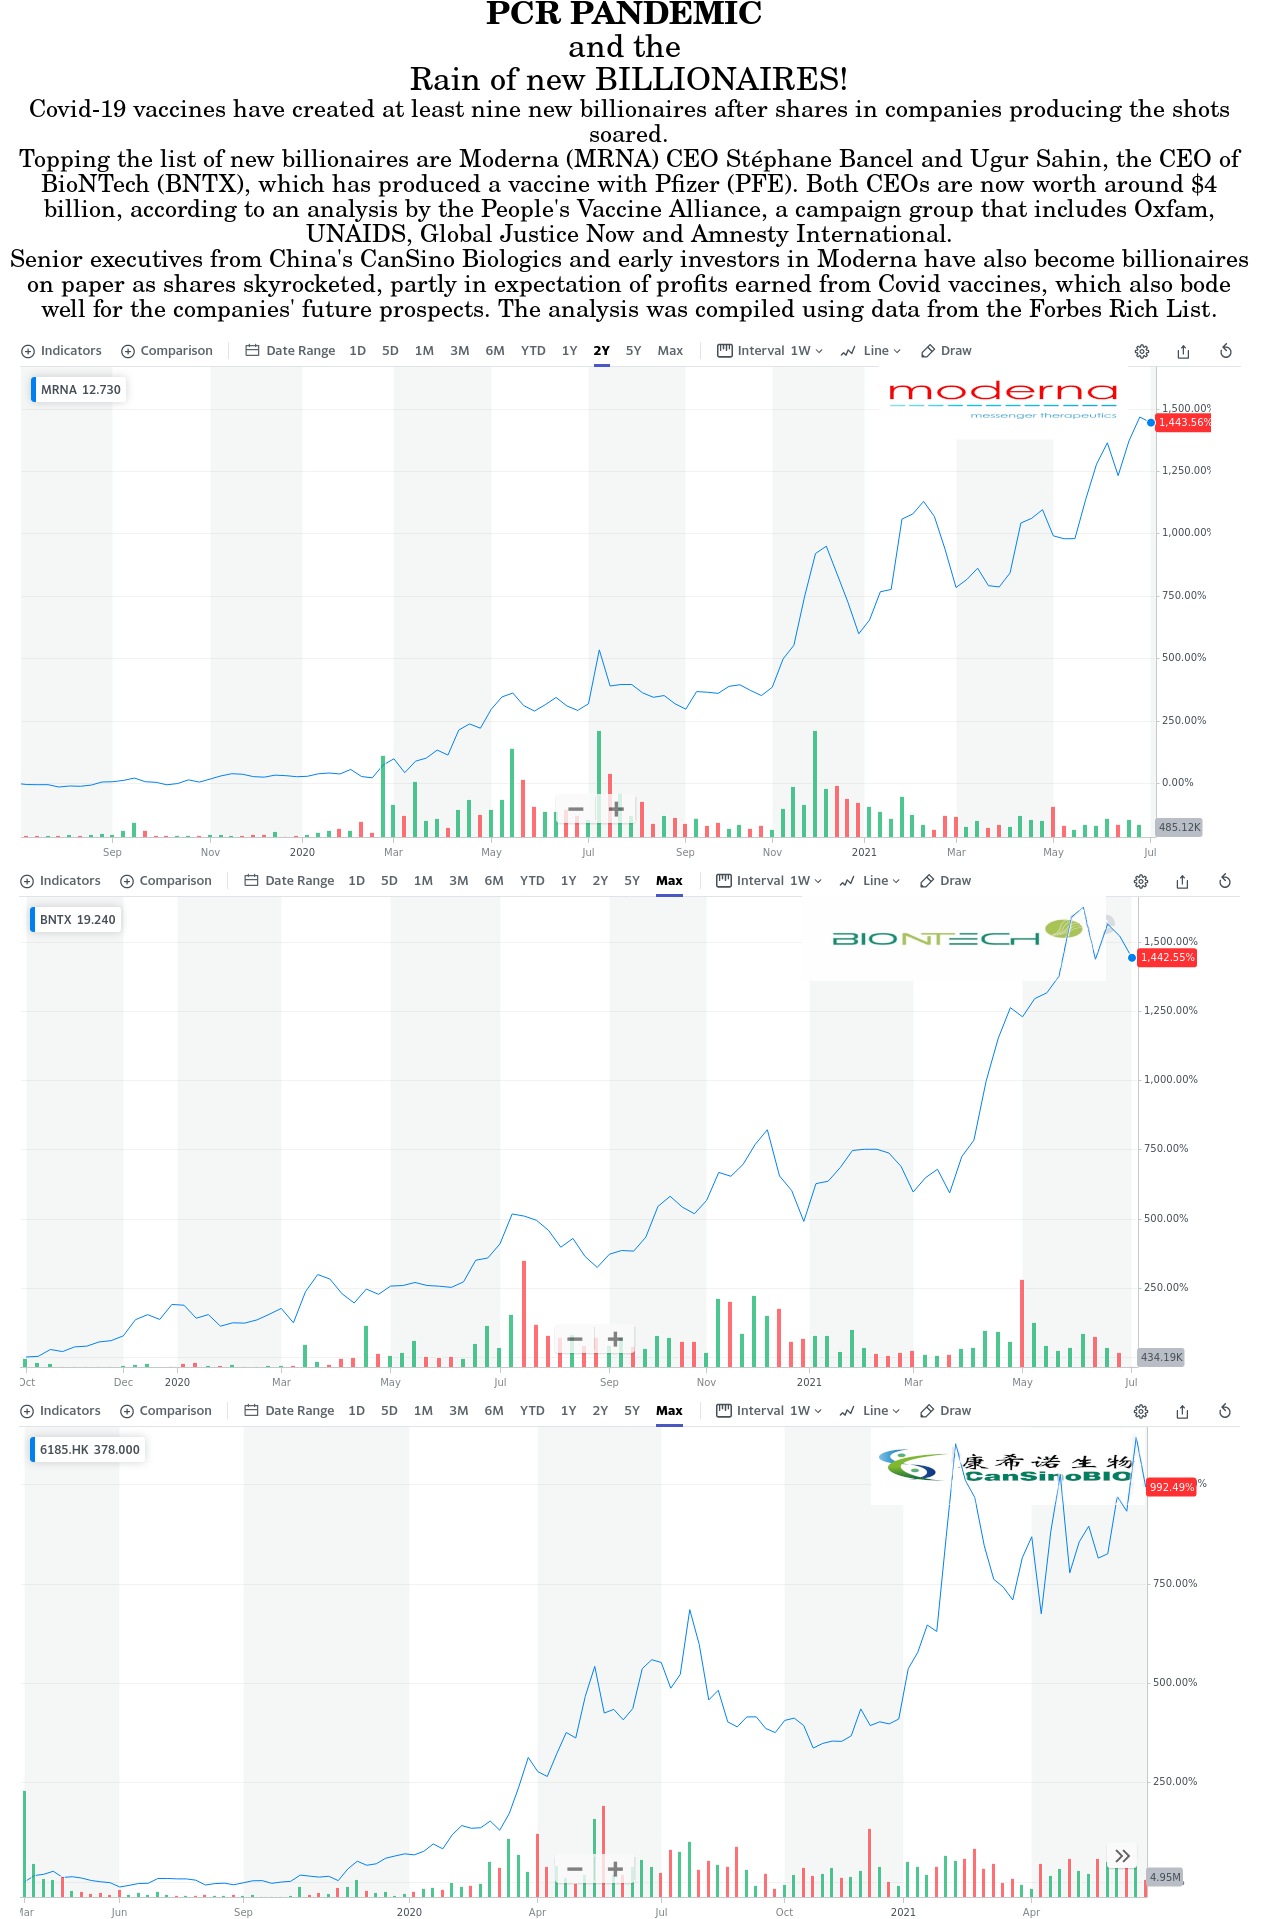
Task: Share the MRNA chart
Action: click(1184, 351)
